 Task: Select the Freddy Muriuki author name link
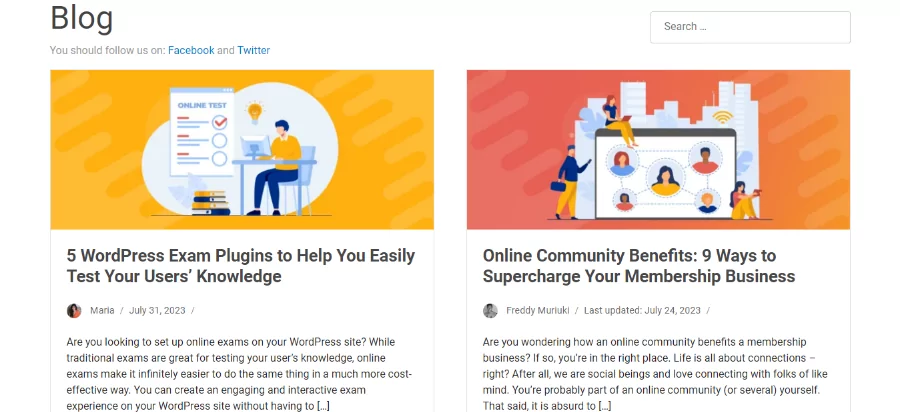click(x=538, y=310)
